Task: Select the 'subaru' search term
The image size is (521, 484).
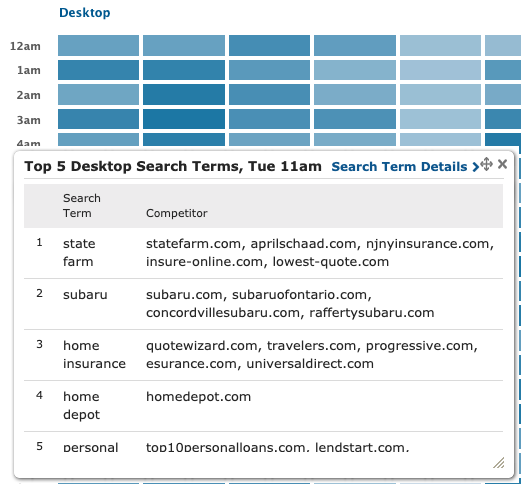Action: (x=85, y=295)
